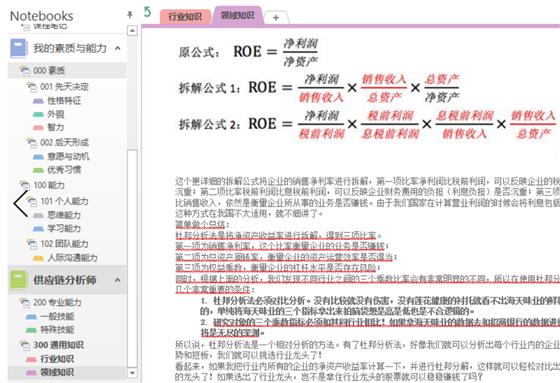Screen dimensions: 560x383
Task: Click the large left arrow overlay
Action: [x=21, y=204]
